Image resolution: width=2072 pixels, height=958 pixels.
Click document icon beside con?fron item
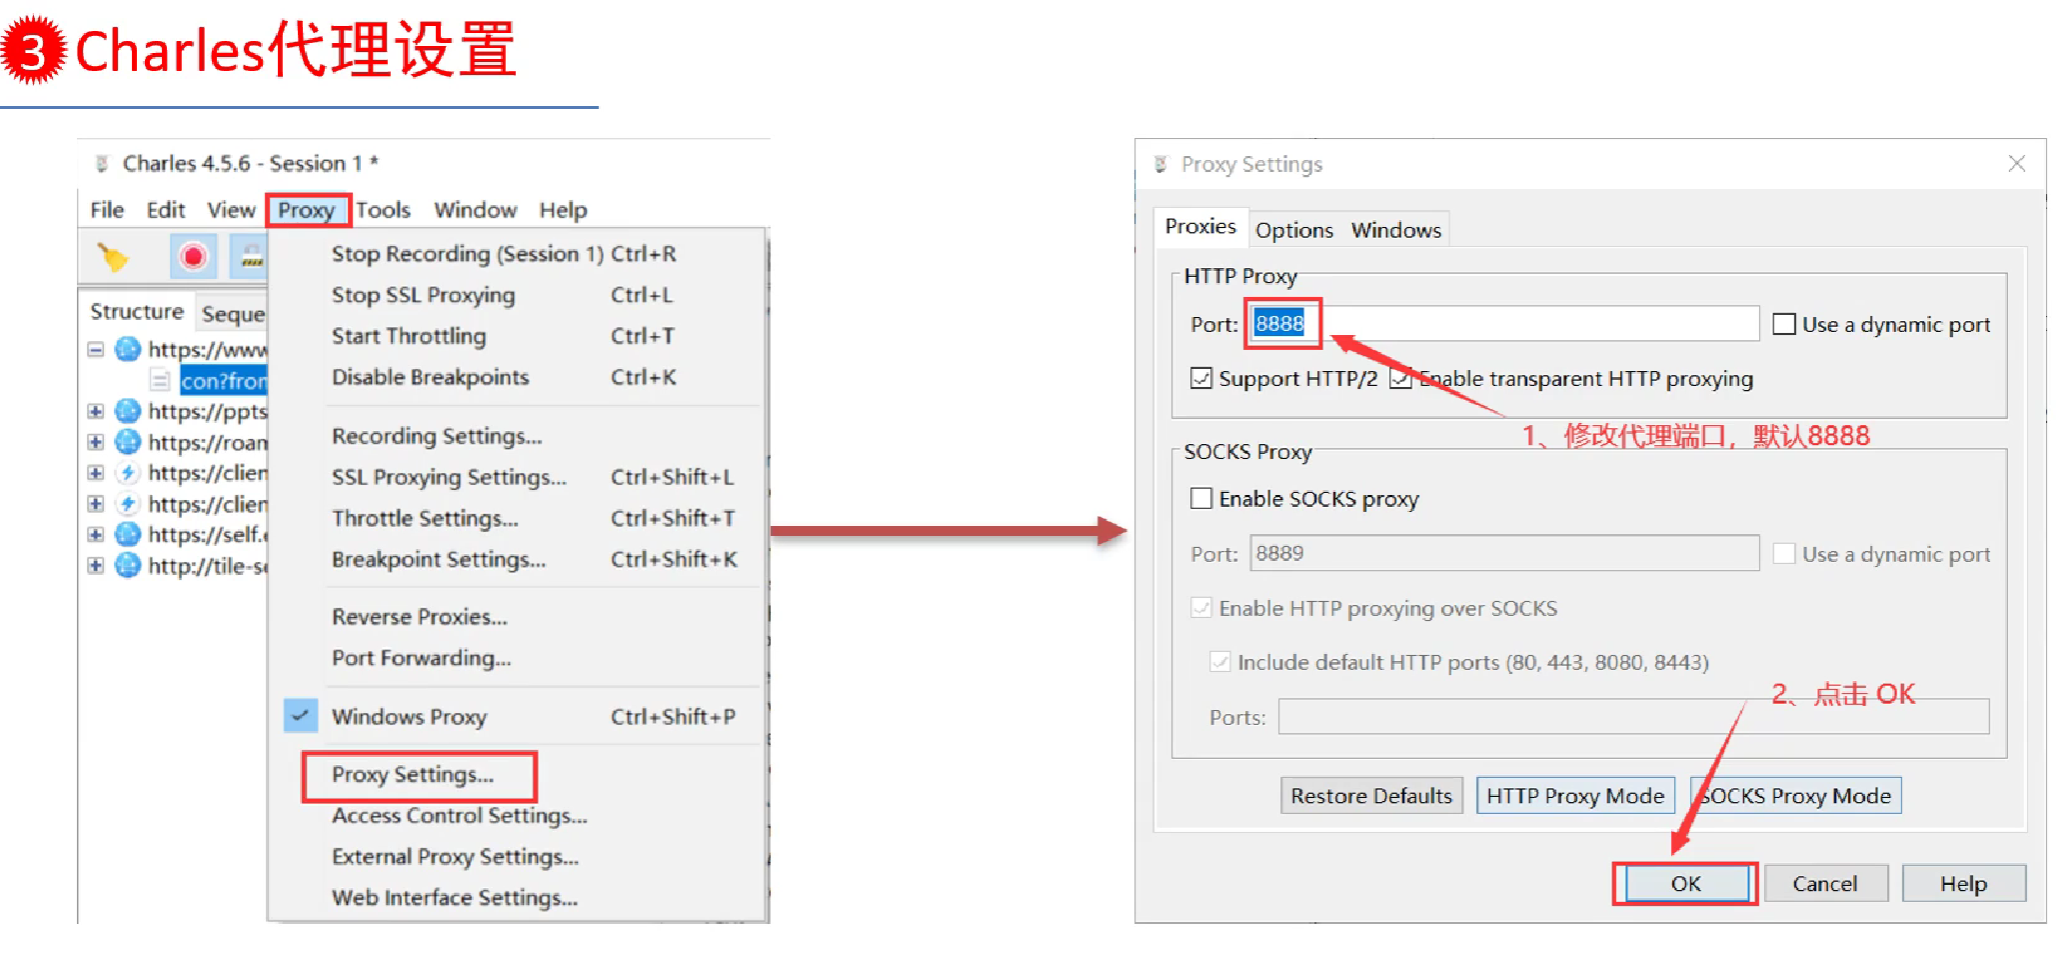click(159, 380)
